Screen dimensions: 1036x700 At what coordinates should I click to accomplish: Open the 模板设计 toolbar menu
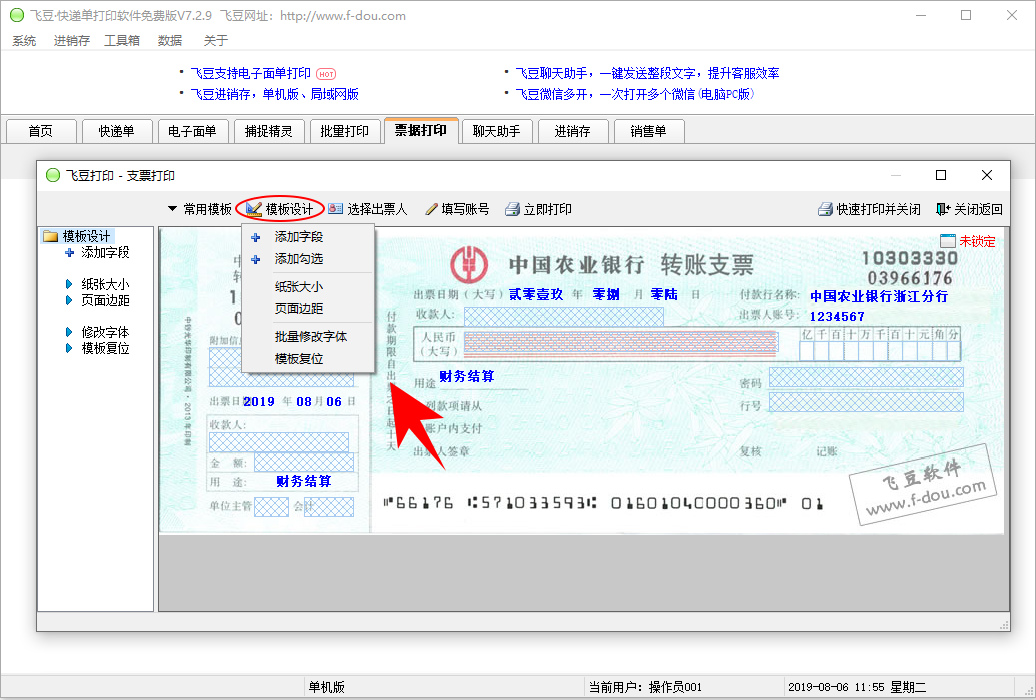279,209
